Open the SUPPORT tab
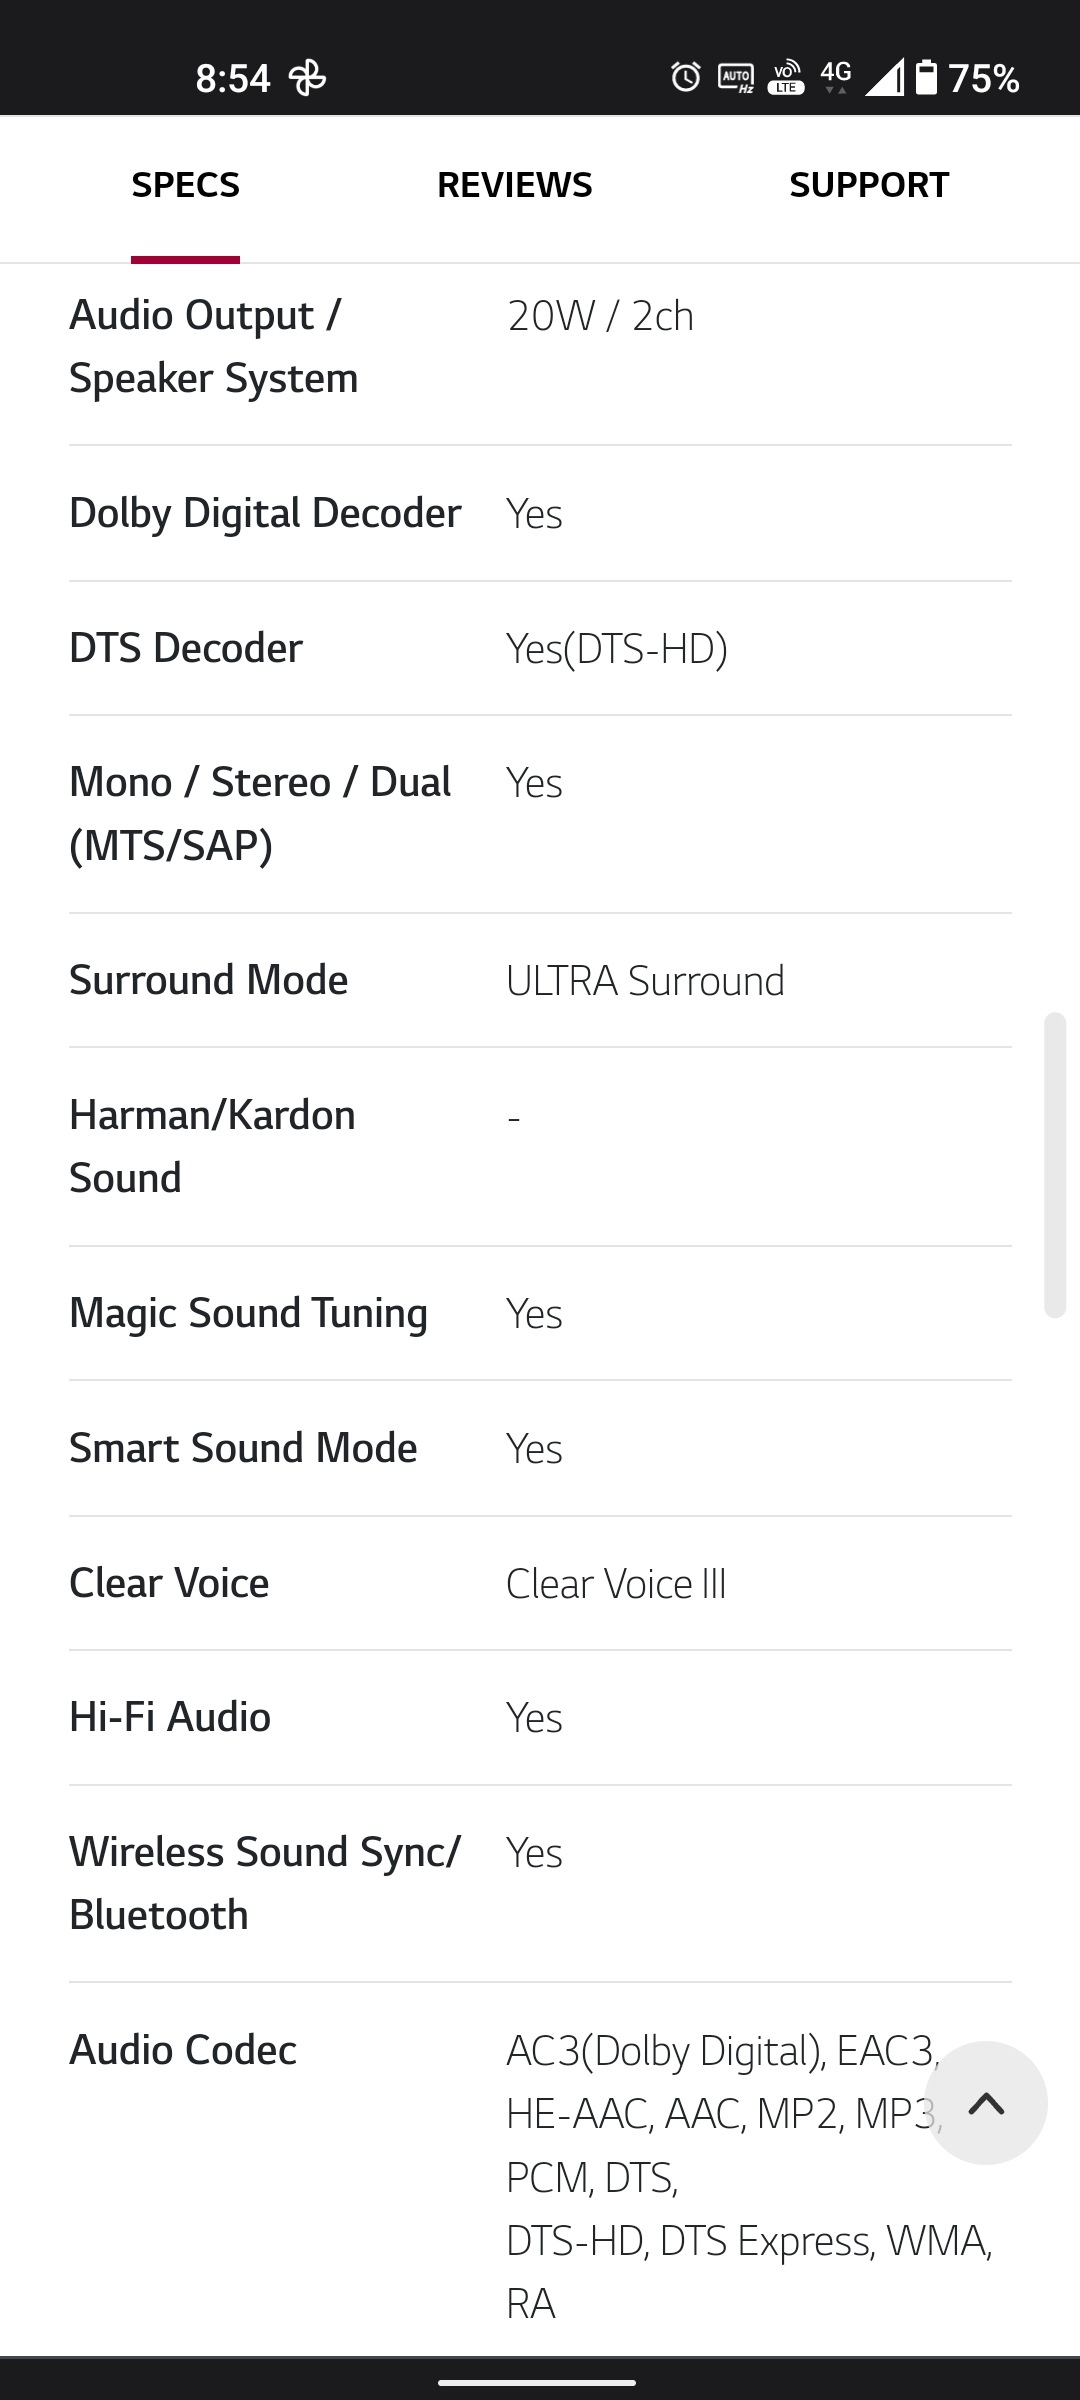Viewport: 1080px width, 2400px height. [869, 185]
